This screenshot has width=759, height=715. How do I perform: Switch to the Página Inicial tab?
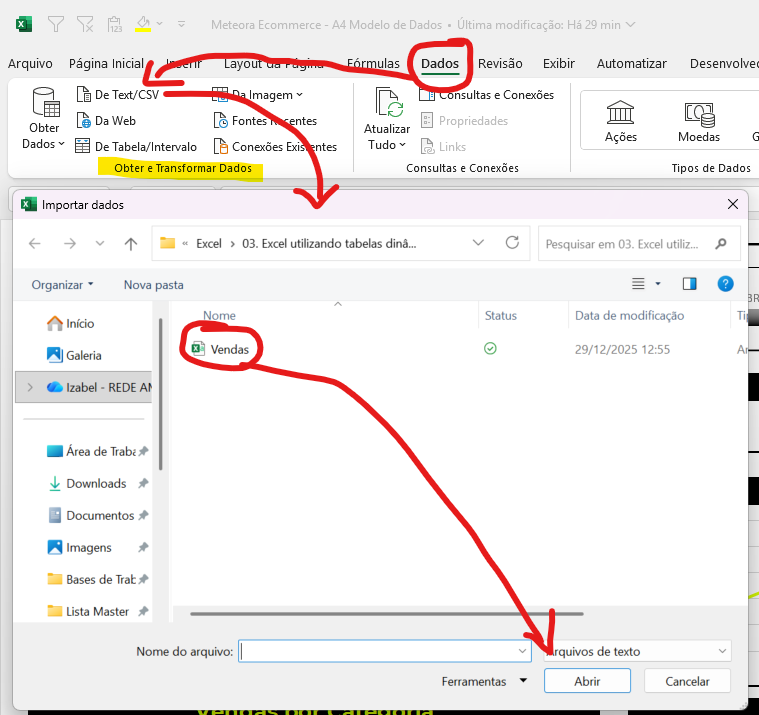pyautogui.click(x=106, y=63)
